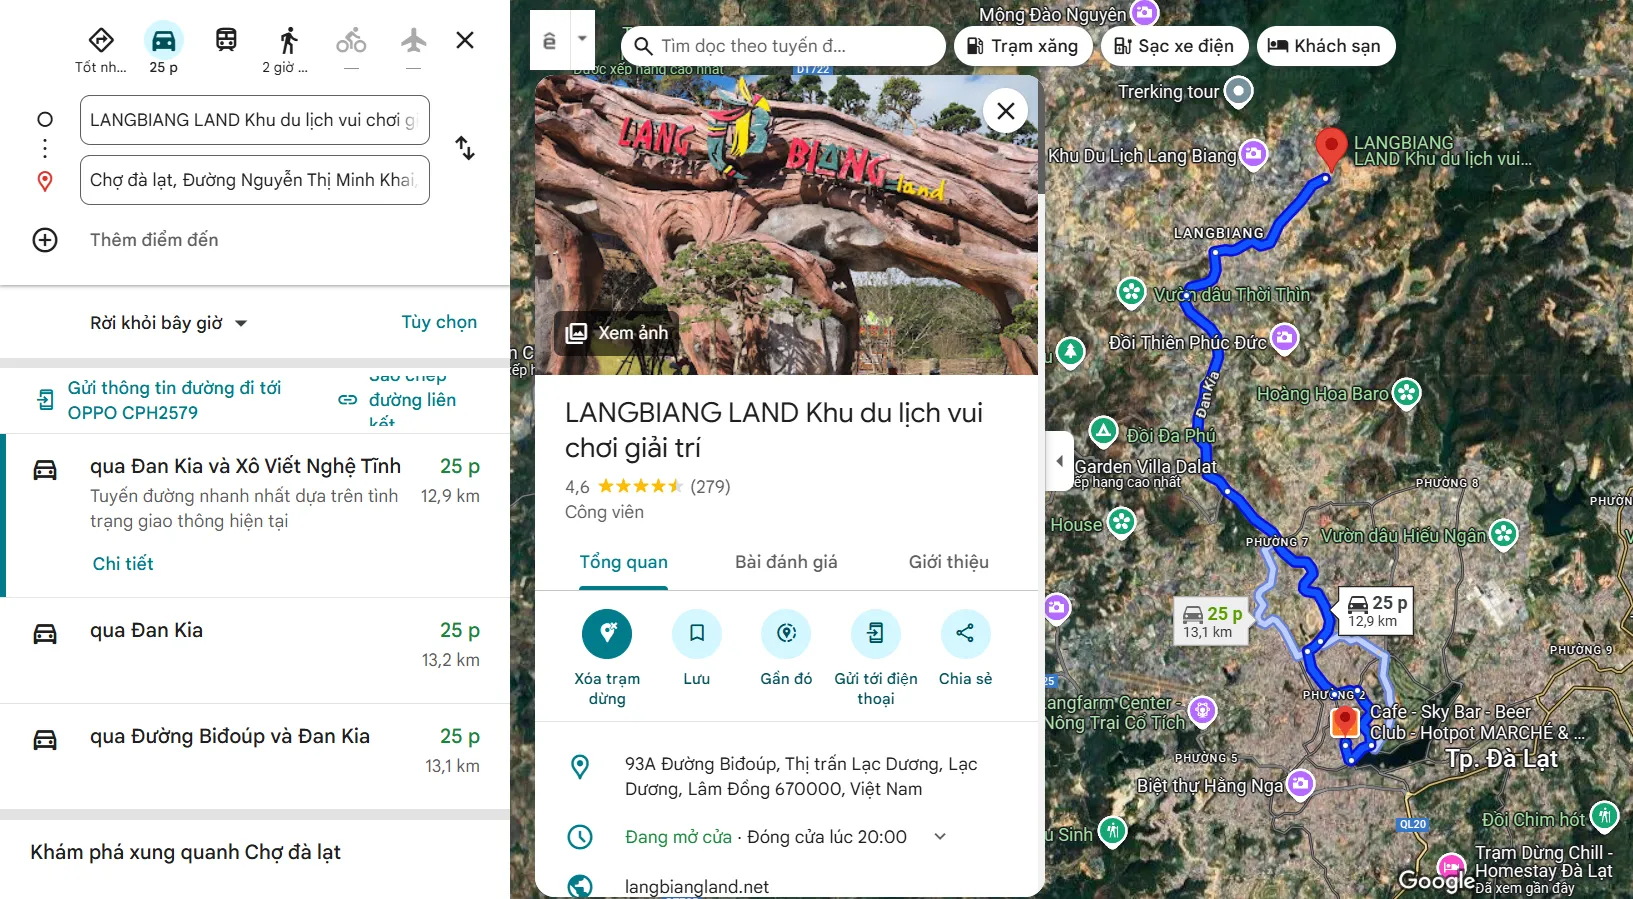
Task: Filter by Sạc xe điện chargers
Action: [1174, 46]
